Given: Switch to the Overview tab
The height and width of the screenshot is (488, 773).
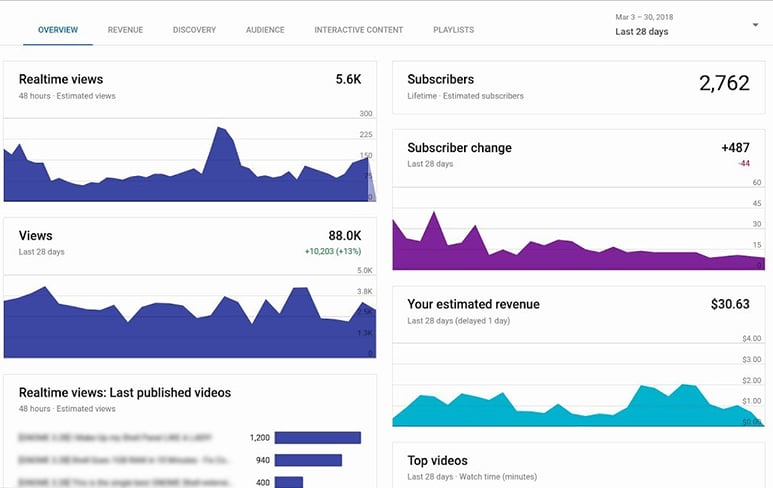Looking at the screenshot, I should coord(58,30).
